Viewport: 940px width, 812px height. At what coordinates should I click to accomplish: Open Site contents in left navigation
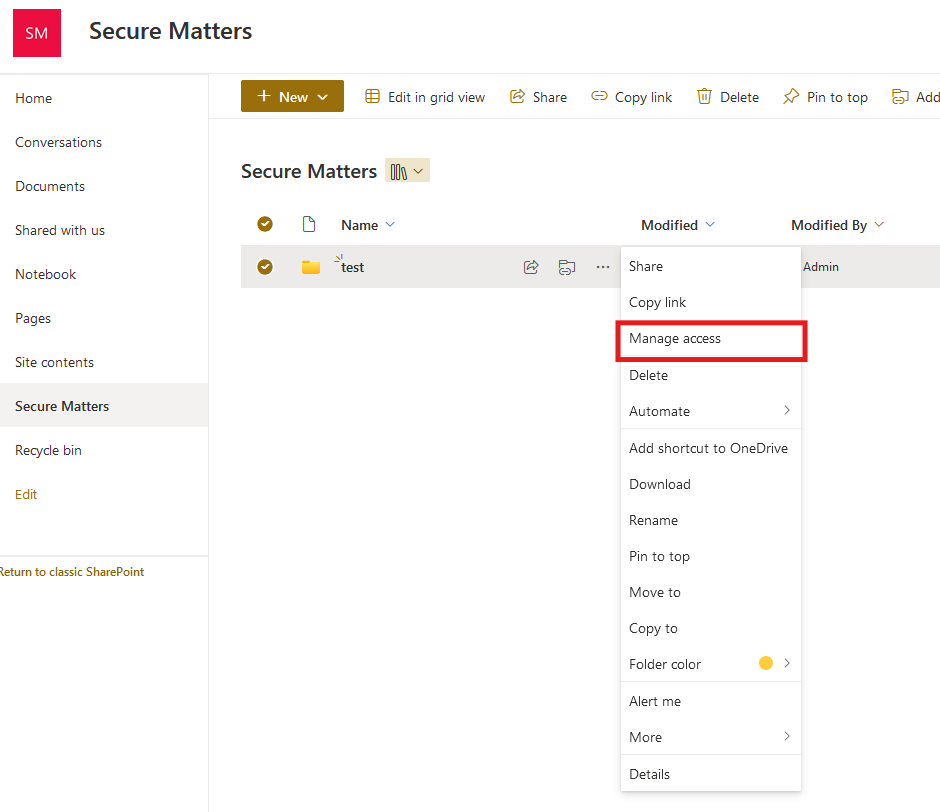click(55, 362)
